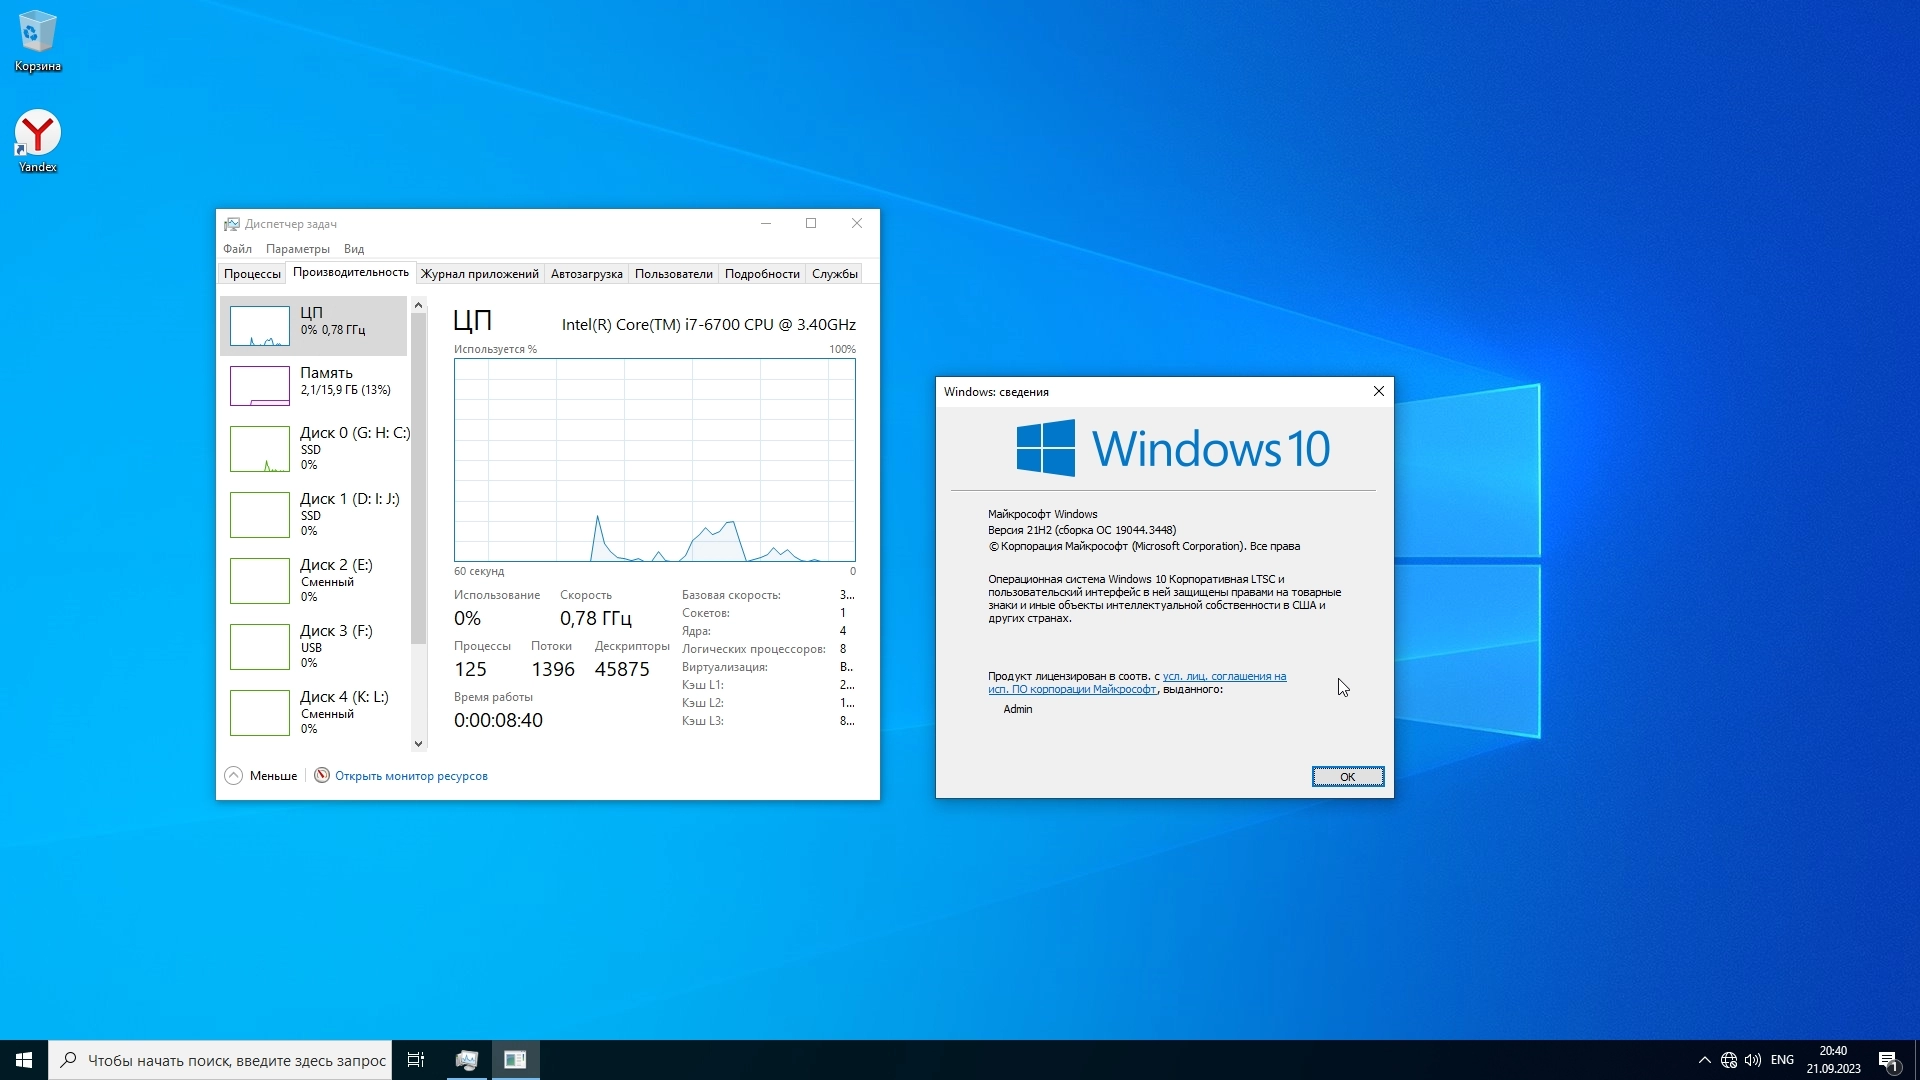Click the Windows Start button

point(24,1060)
